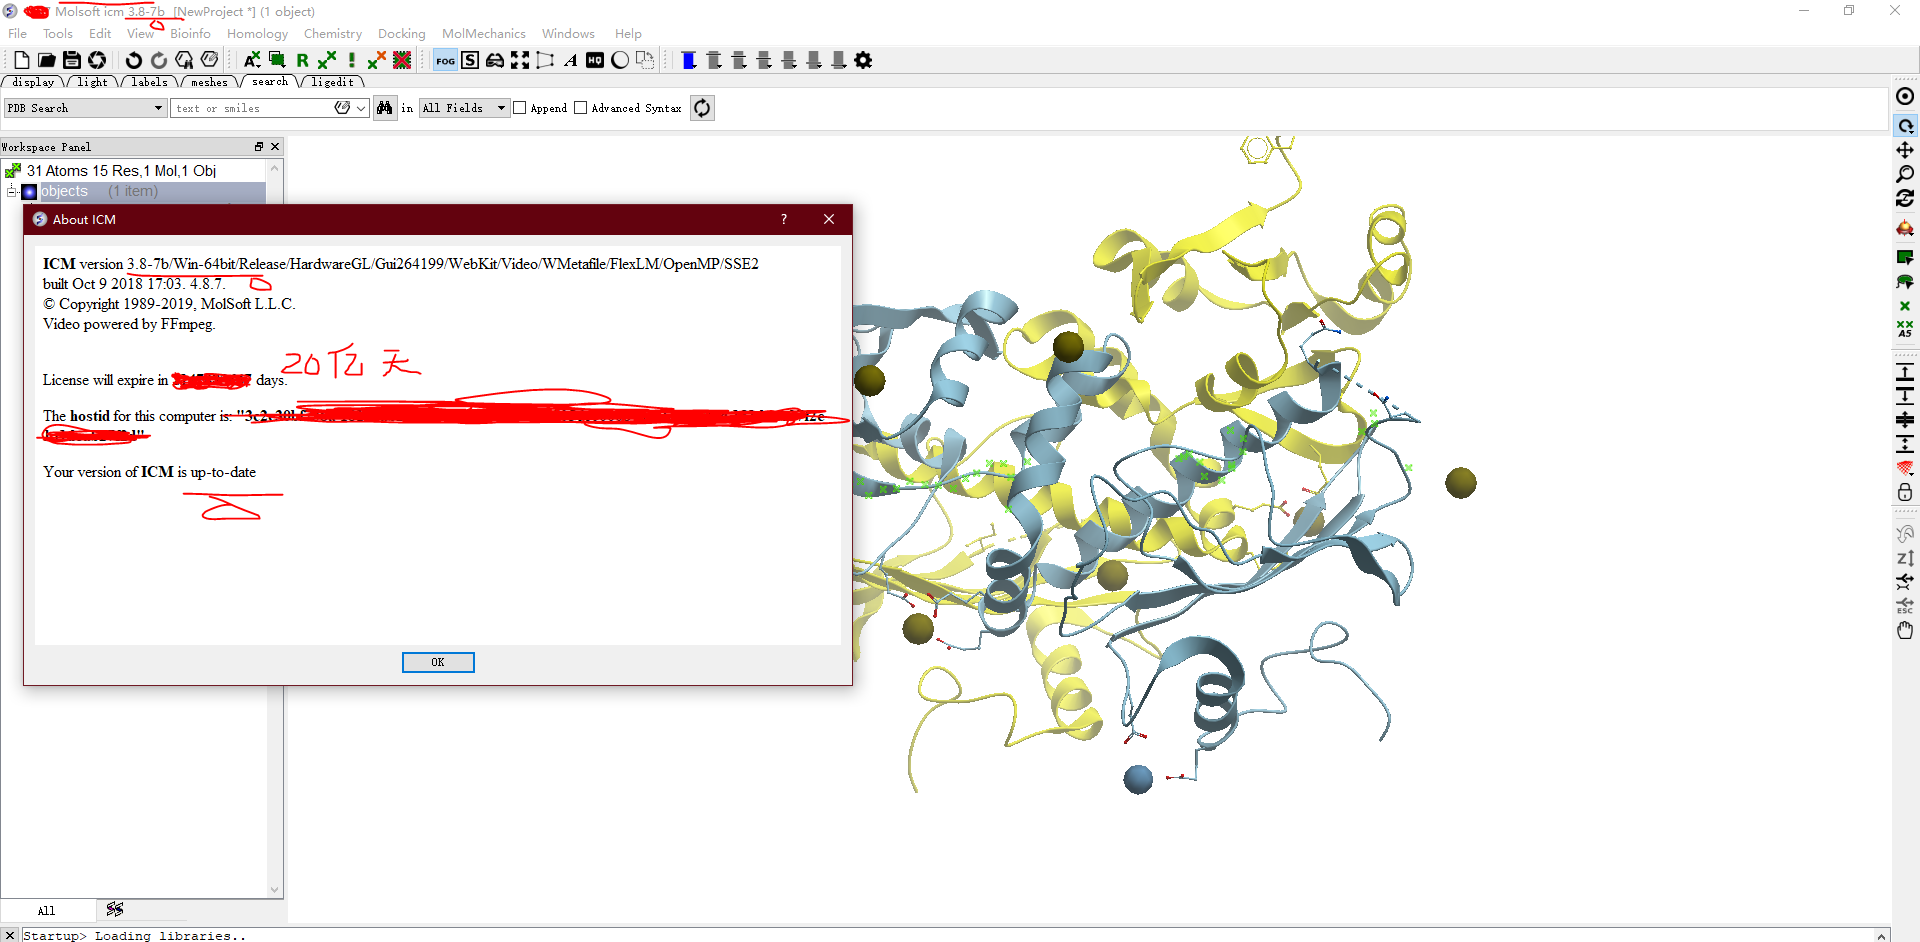Enable the Append checkbox

point(520,108)
